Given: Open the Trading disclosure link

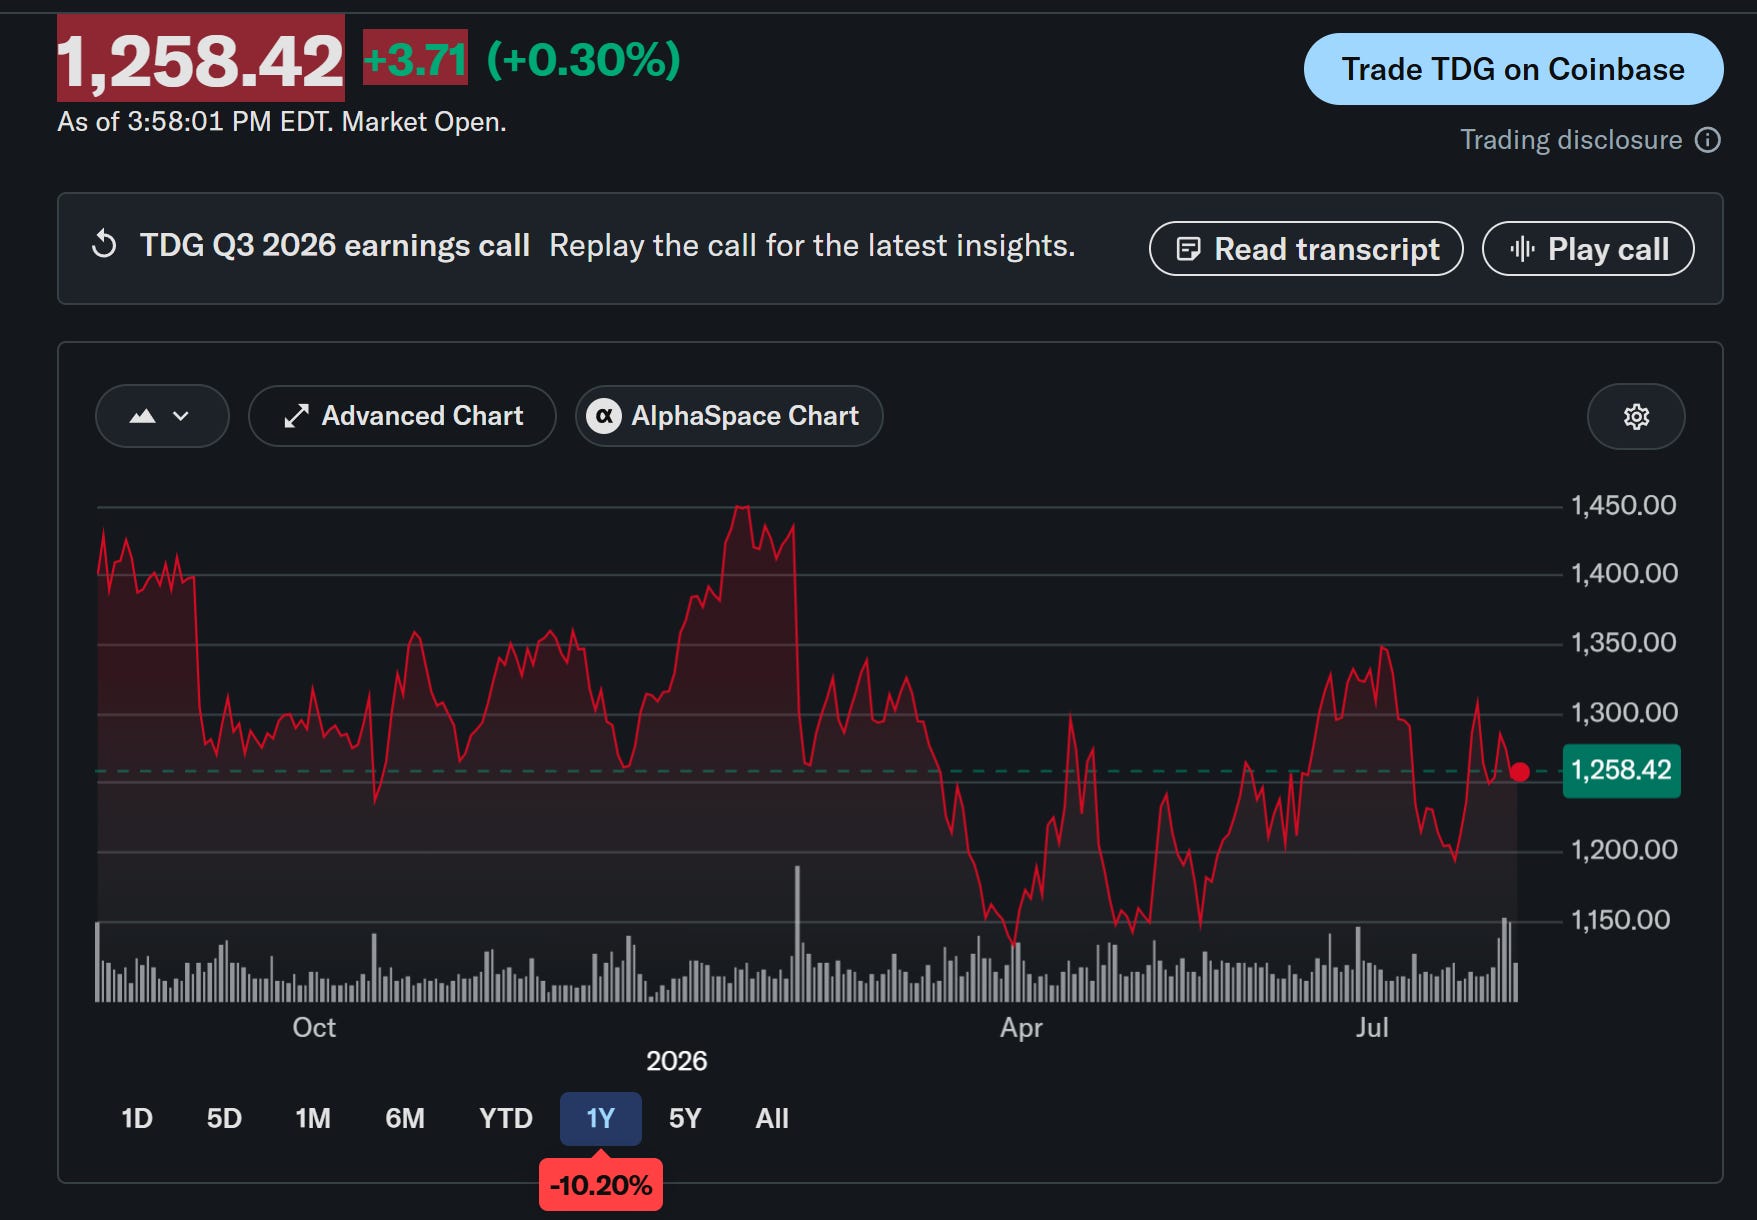Looking at the screenshot, I should pos(1571,140).
